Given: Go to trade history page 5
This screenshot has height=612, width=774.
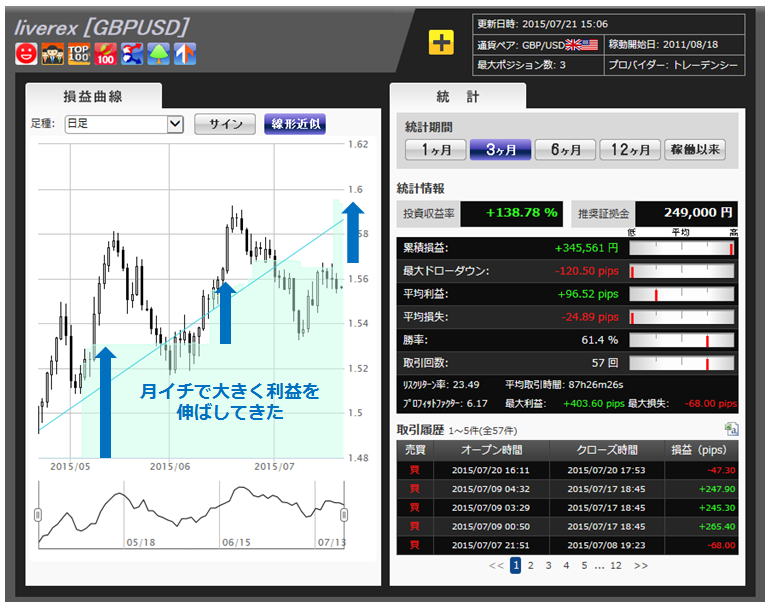Looking at the screenshot, I should 584,566.
